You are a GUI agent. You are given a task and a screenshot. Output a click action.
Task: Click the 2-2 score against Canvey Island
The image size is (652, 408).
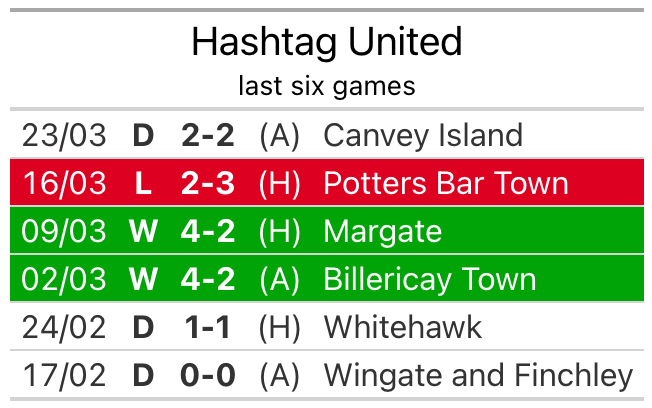click(208, 135)
